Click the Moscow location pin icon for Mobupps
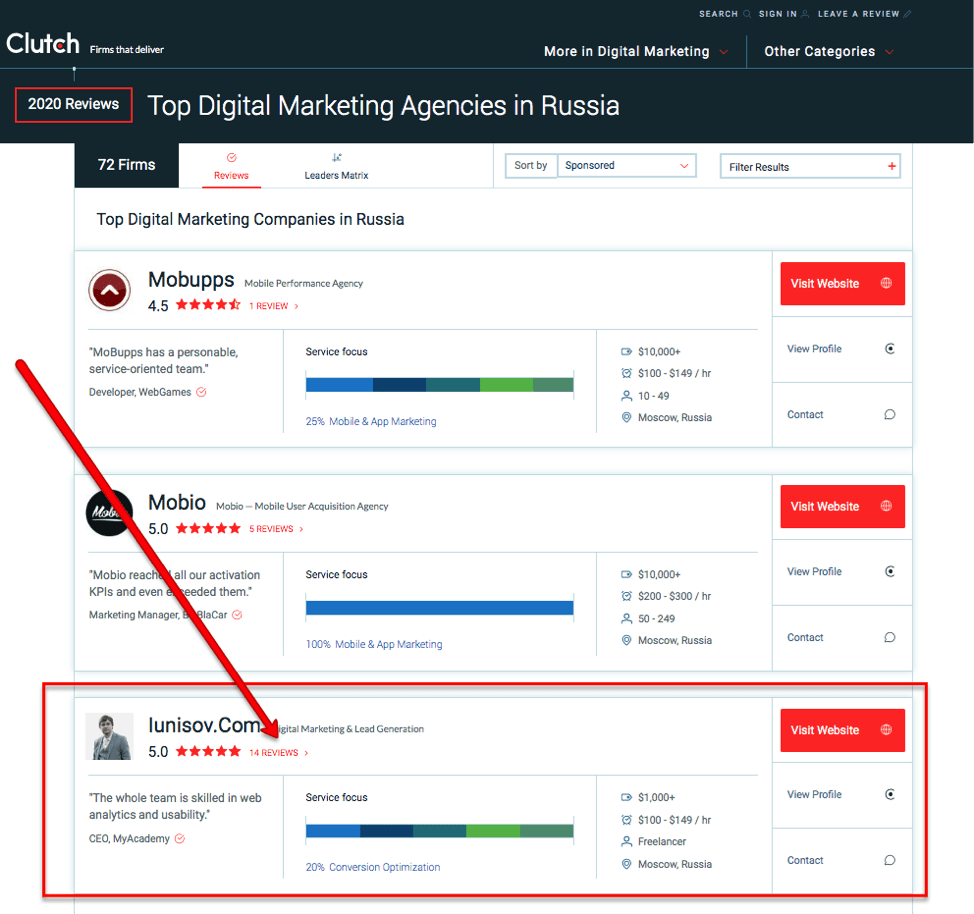 tap(627, 418)
